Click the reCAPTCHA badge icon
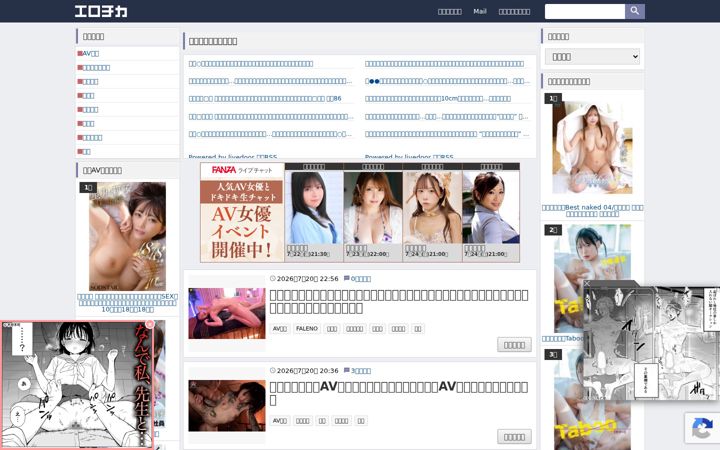Image resolution: width=720 pixels, height=450 pixels. click(702, 428)
